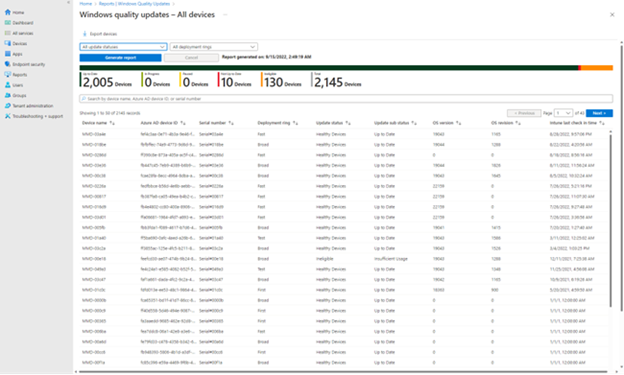Click Export devices download icon
624x375 pixels.
click(84, 34)
